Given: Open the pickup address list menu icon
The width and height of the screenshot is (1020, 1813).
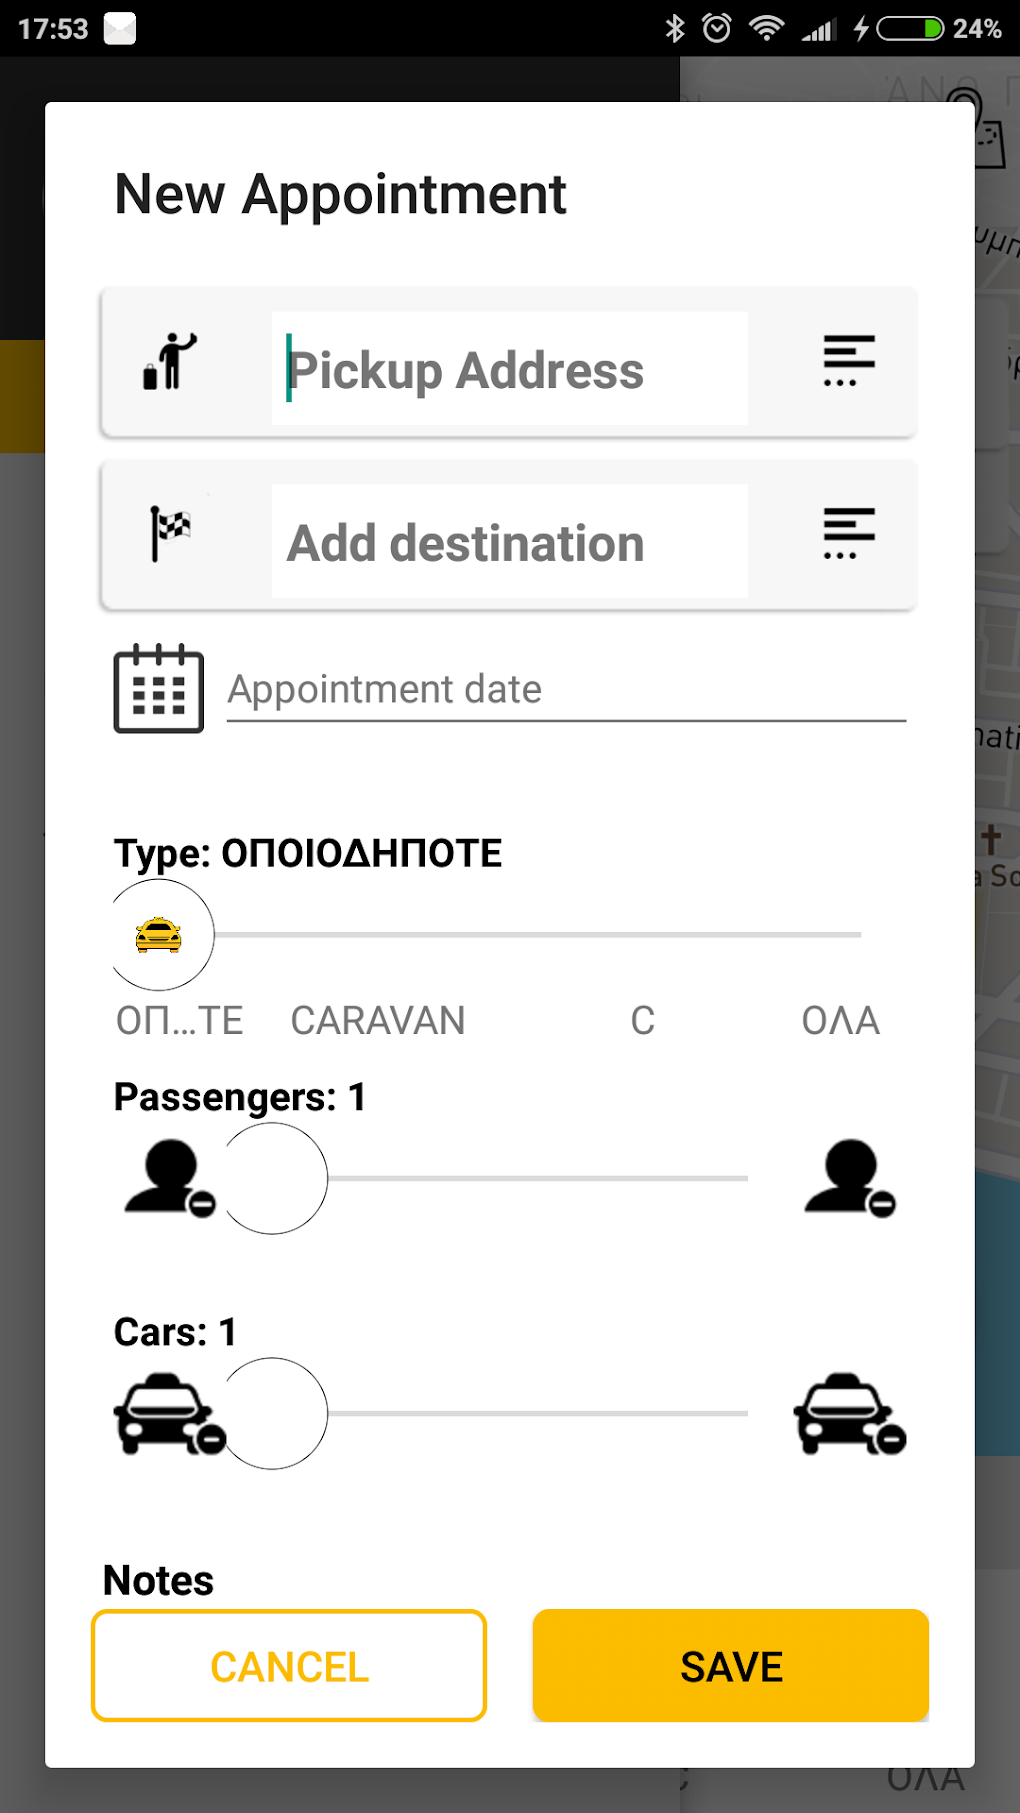Looking at the screenshot, I should 848,361.
